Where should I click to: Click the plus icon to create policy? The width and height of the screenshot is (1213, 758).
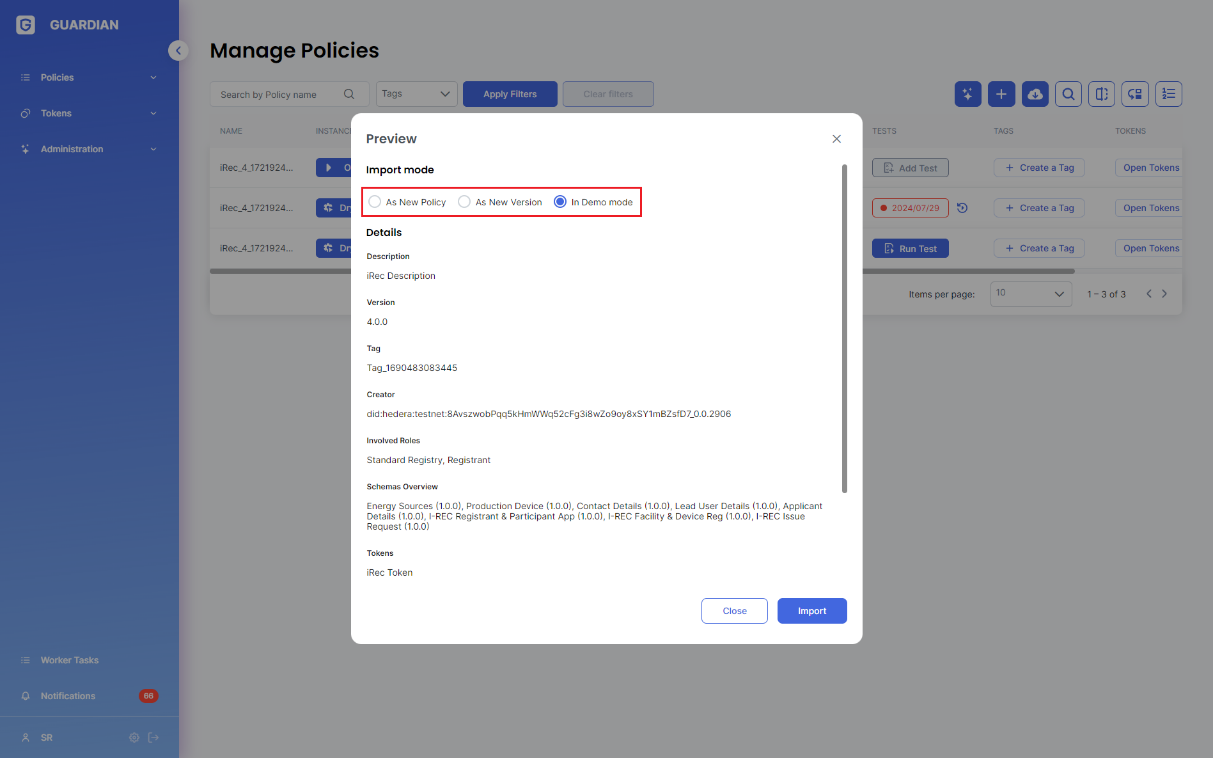(x=1001, y=94)
